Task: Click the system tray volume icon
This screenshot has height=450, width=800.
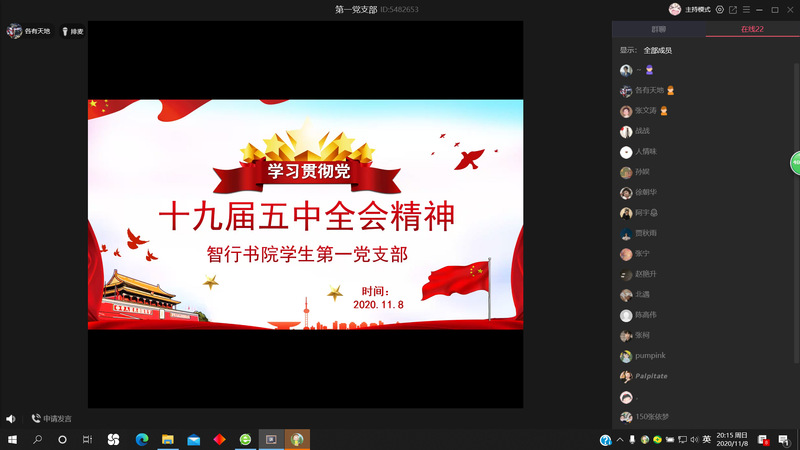Action: [x=694, y=439]
